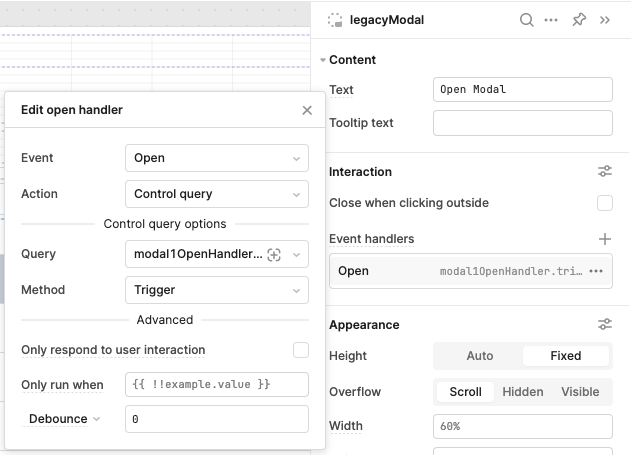This screenshot has width=631, height=455.
Task: Add a new event handler with plus
Action: click(x=604, y=239)
